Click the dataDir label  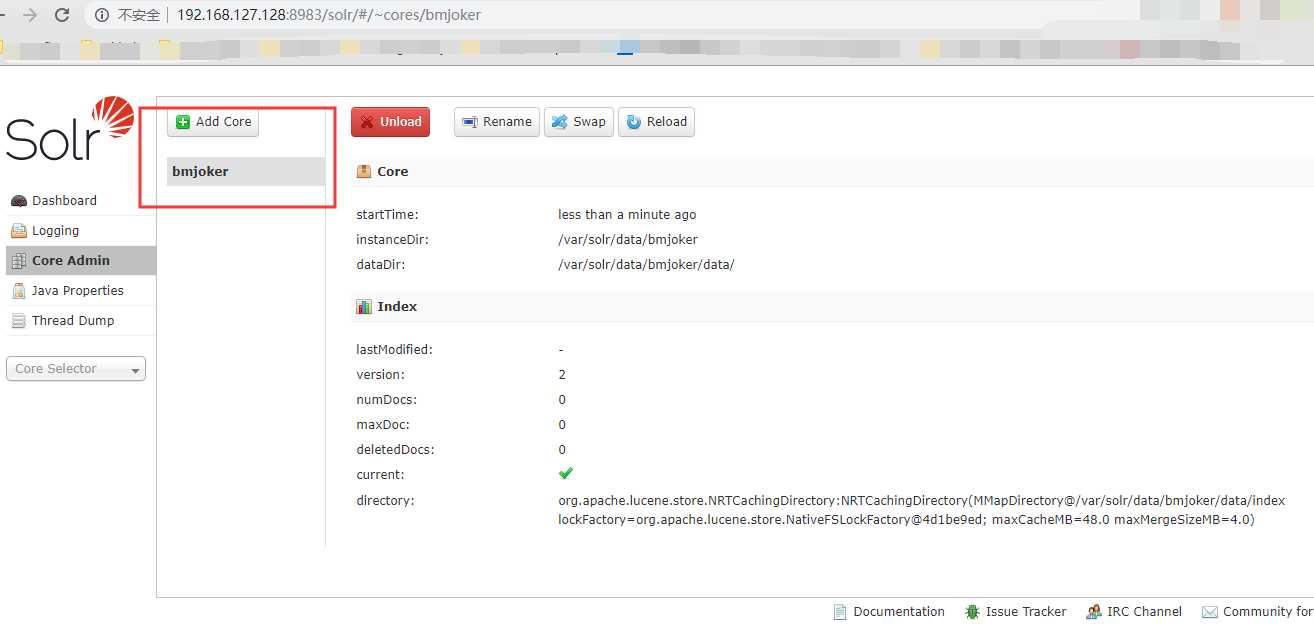(x=380, y=265)
